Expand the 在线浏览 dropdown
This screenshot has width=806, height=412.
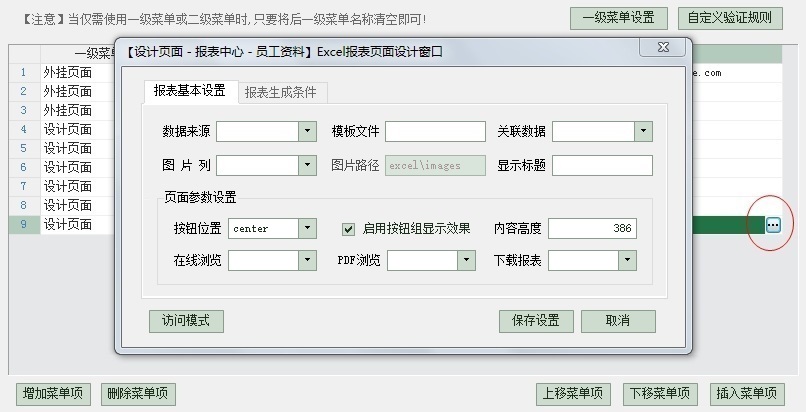pos(307,261)
